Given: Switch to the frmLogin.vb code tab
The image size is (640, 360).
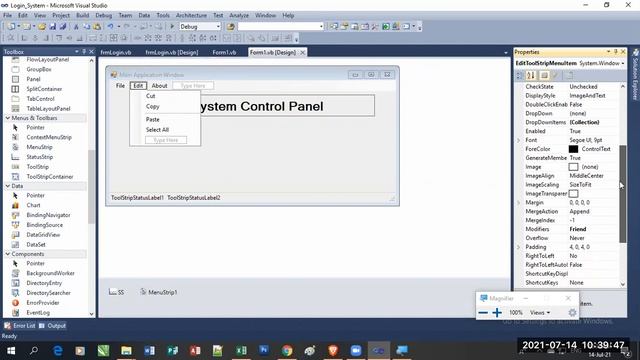Looking at the screenshot, I should point(116,52).
